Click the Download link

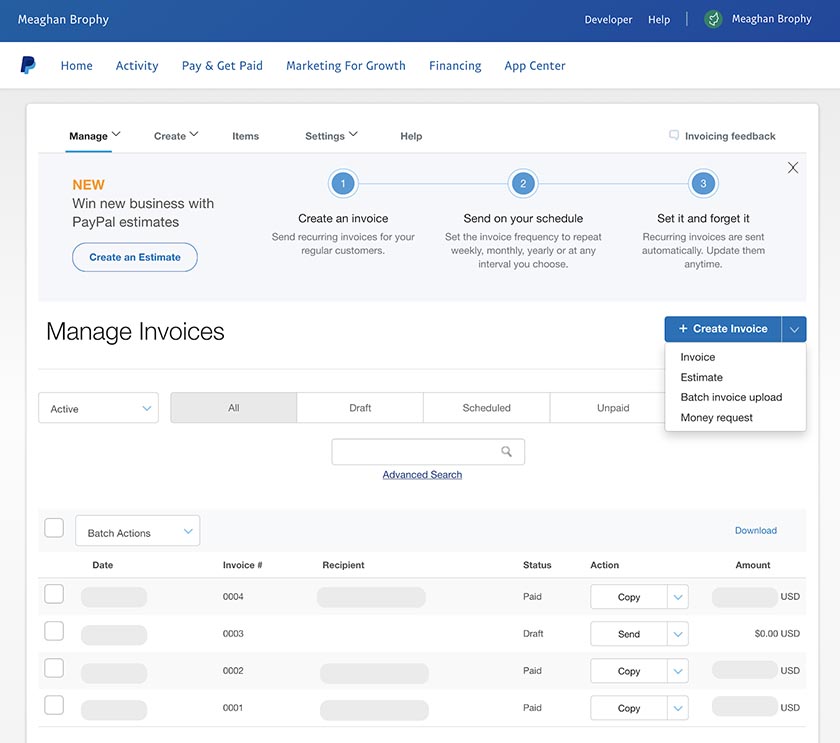[x=755, y=530]
